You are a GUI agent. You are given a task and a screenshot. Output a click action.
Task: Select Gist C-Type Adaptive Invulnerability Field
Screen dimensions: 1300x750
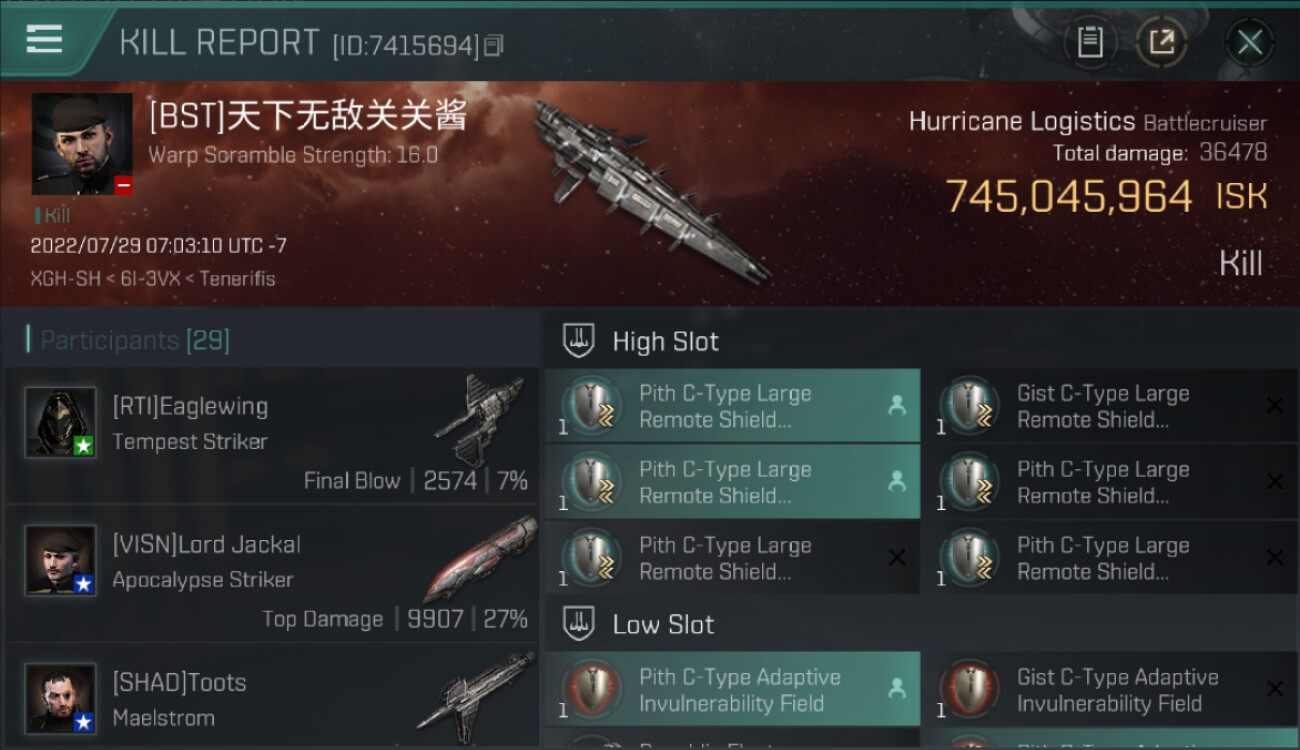1110,689
